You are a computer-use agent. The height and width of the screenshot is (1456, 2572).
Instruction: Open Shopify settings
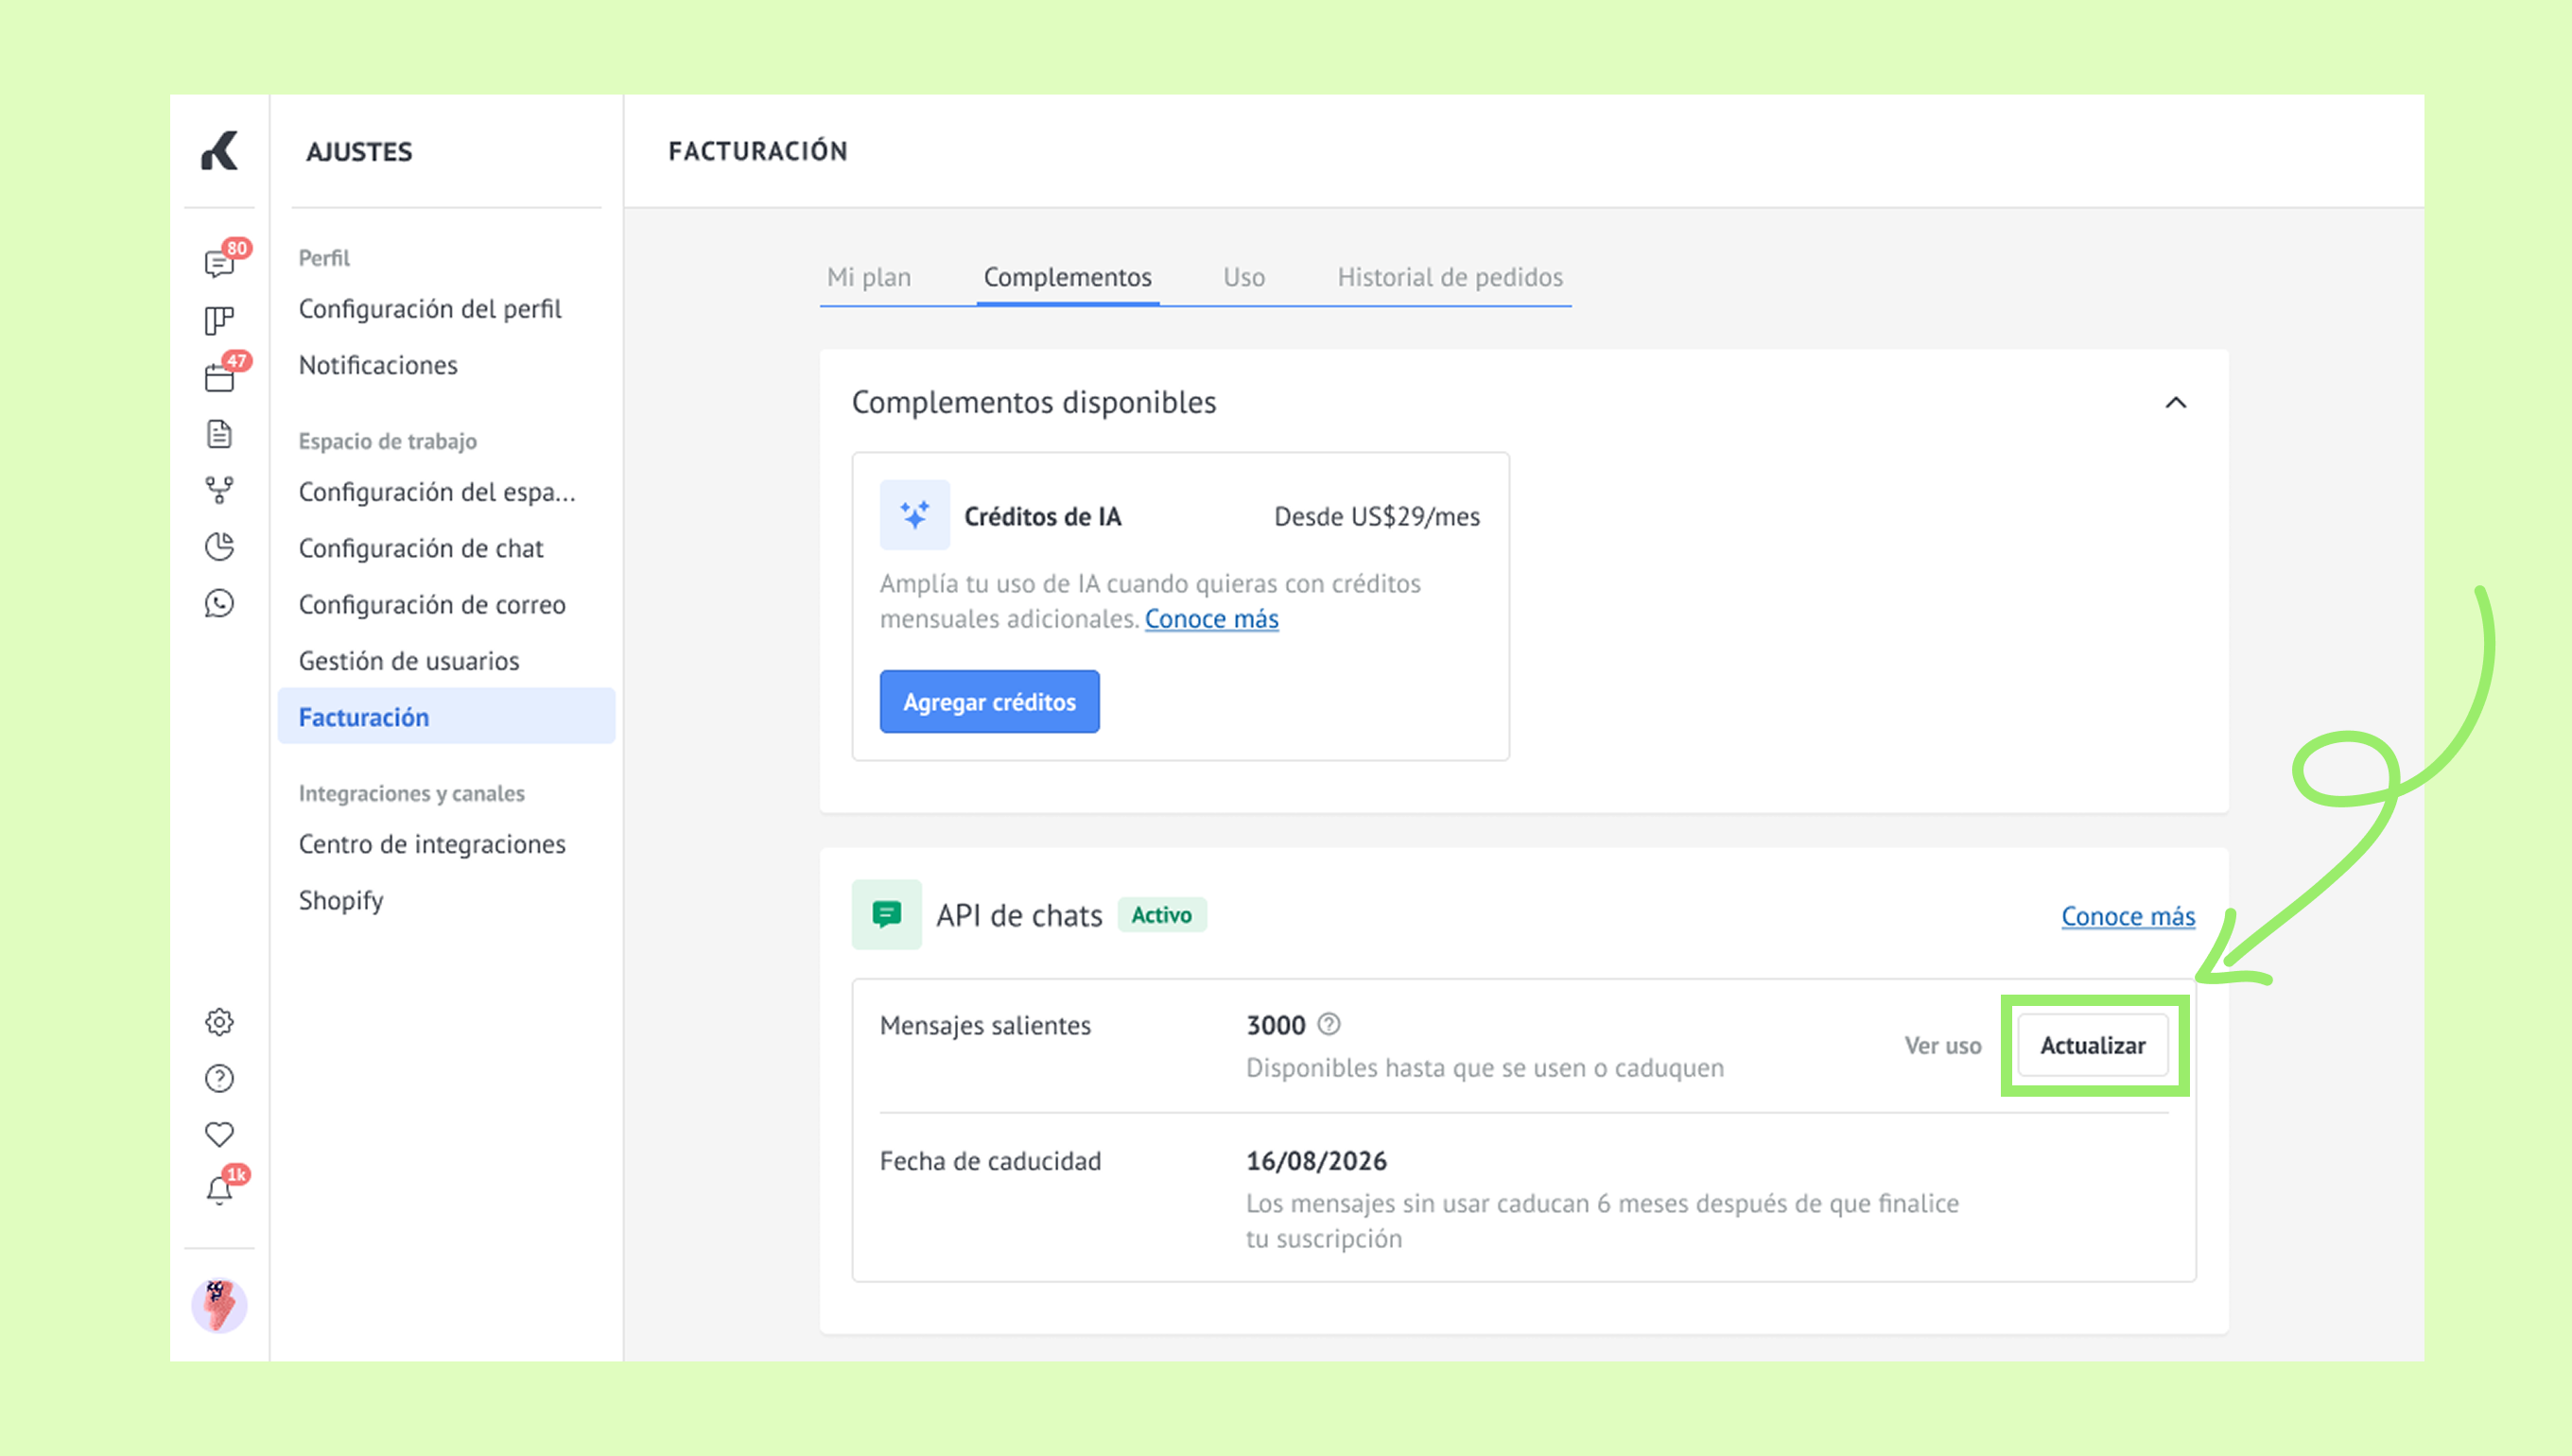point(341,900)
